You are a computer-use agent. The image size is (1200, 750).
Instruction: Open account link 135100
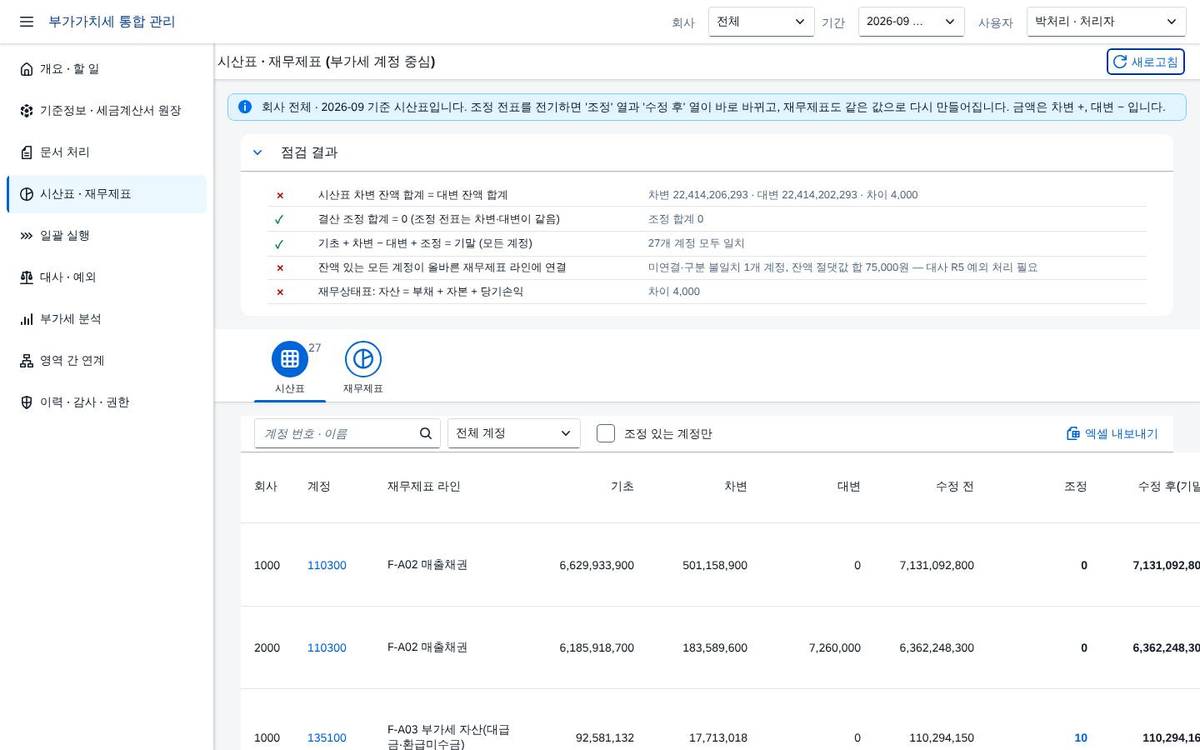(327, 738)
